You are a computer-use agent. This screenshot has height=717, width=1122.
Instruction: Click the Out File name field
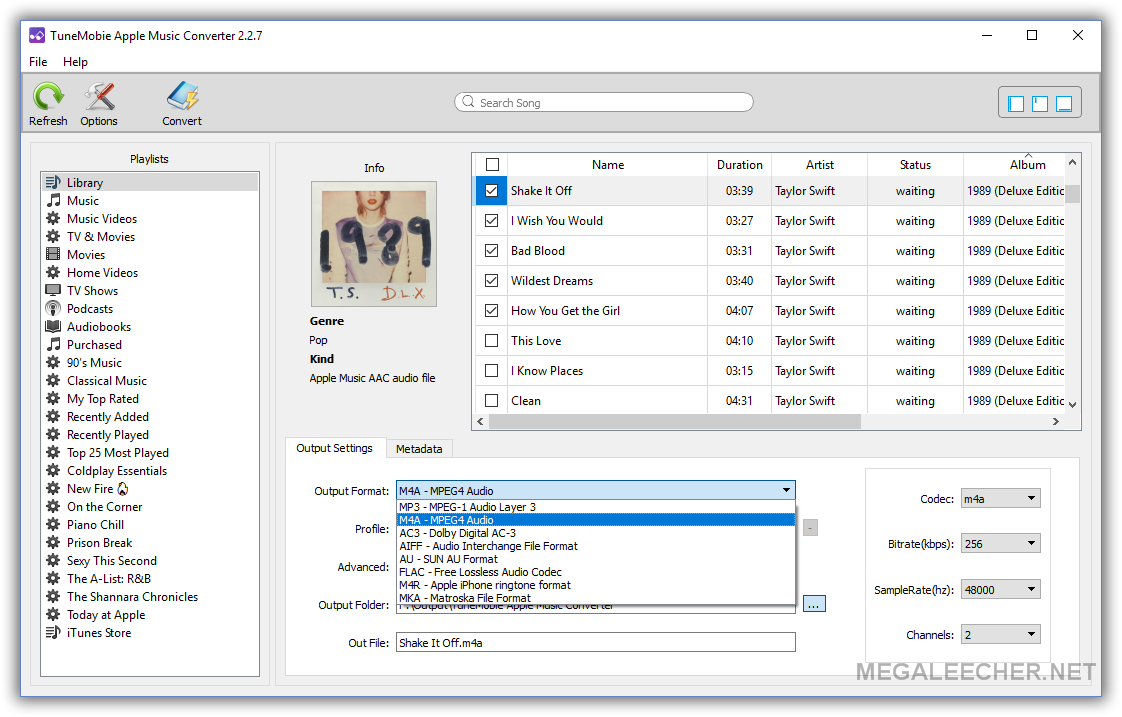(x=595, y=643)
